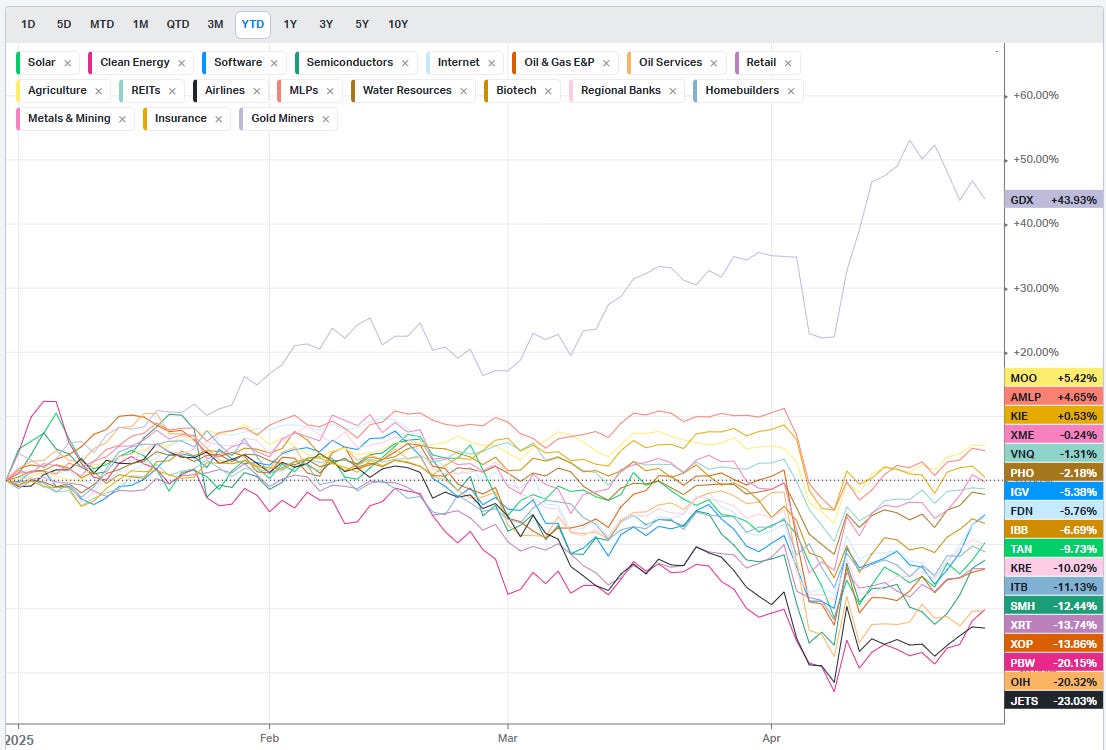This screenshot has width=1106, height=750.
Task: Remove the Water Resources chip via its x
Action: pos(463,91)
